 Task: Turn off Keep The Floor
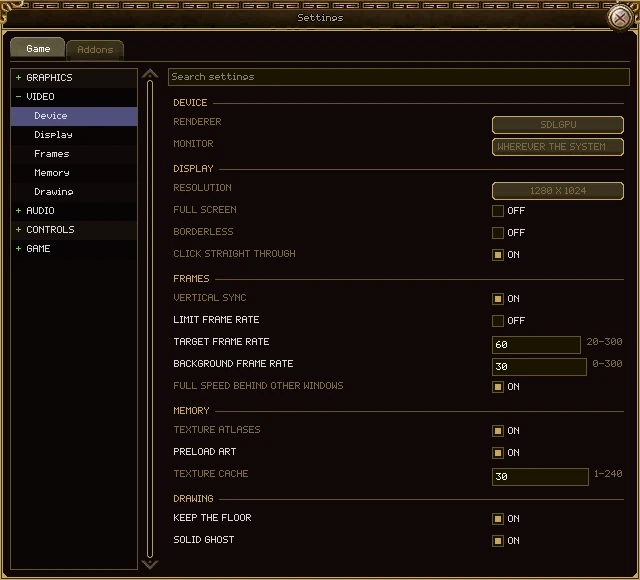click(x=498, y=519)
